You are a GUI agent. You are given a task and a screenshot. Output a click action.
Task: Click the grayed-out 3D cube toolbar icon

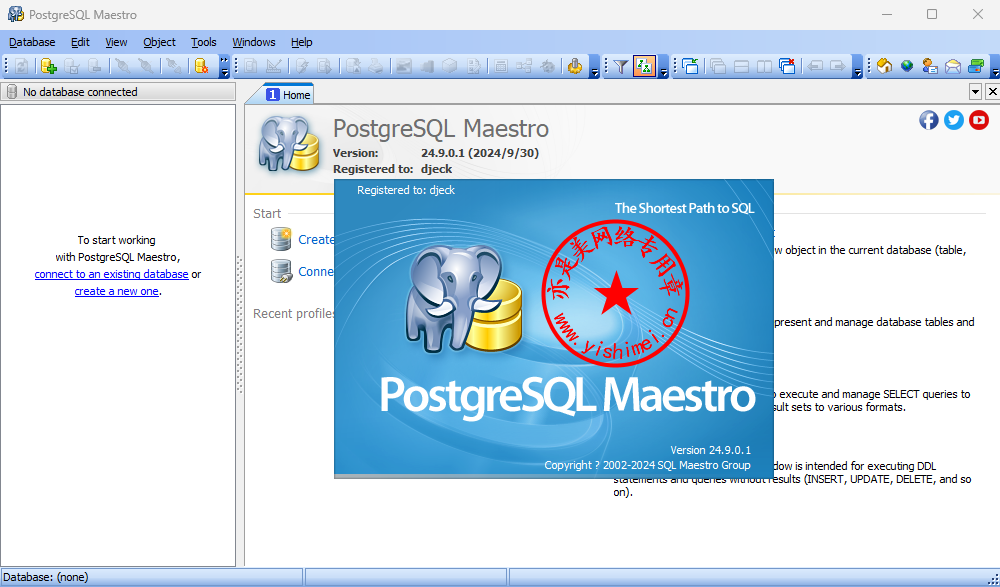click(450, 66)
